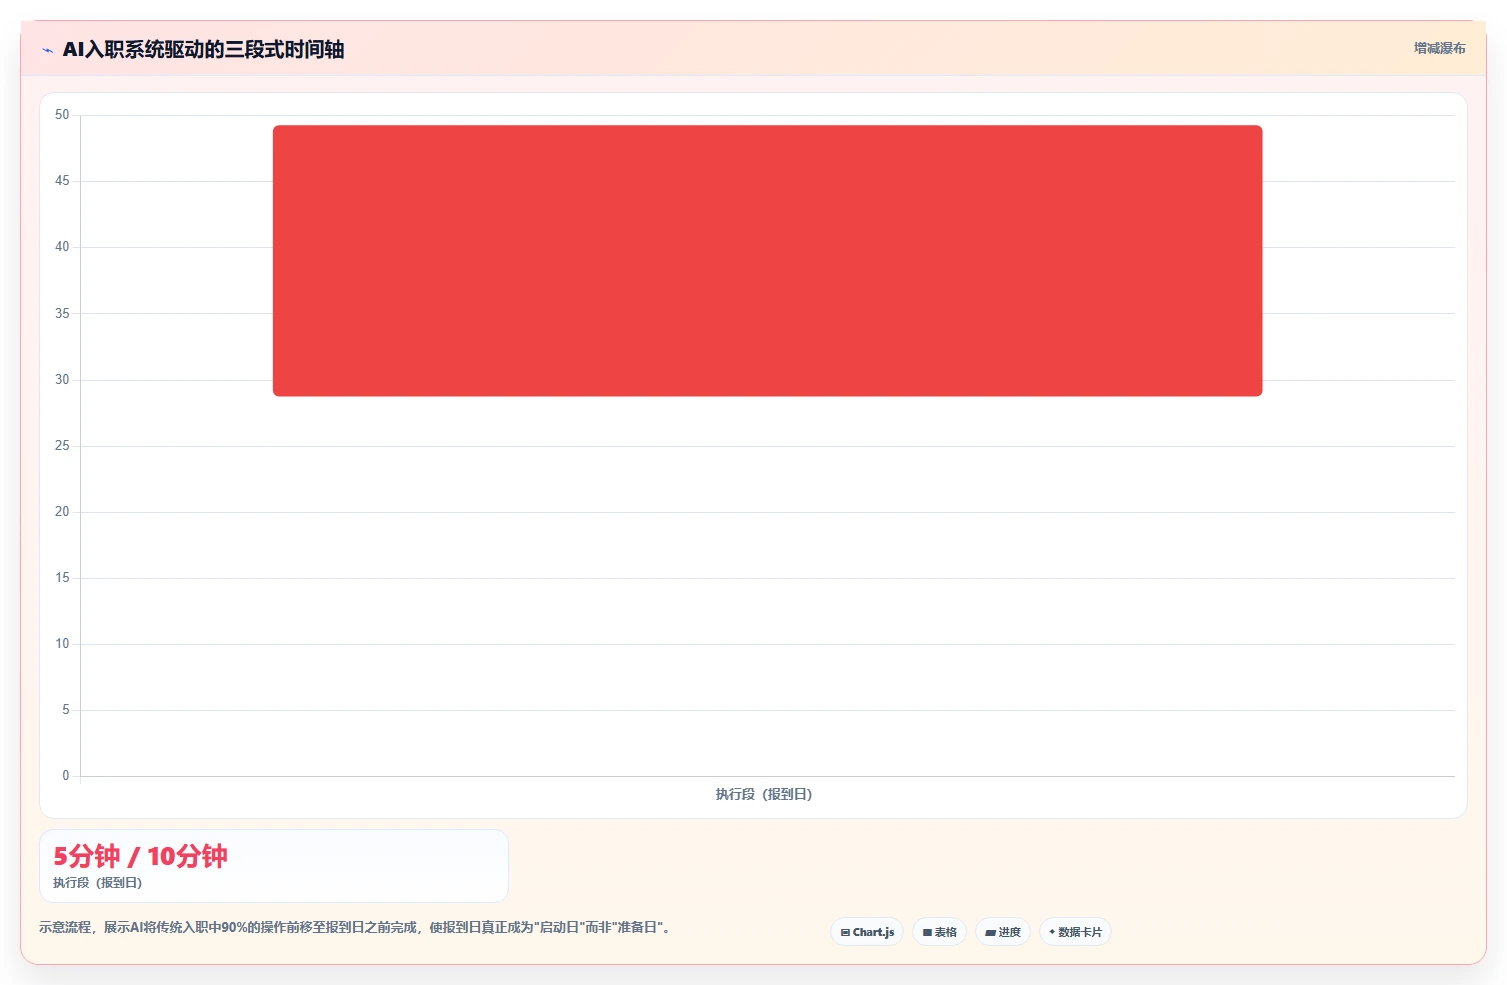This screenshot has height=985, width=1507.
Task: Click the y-axis tick label 40
Action: pos(62,247)
